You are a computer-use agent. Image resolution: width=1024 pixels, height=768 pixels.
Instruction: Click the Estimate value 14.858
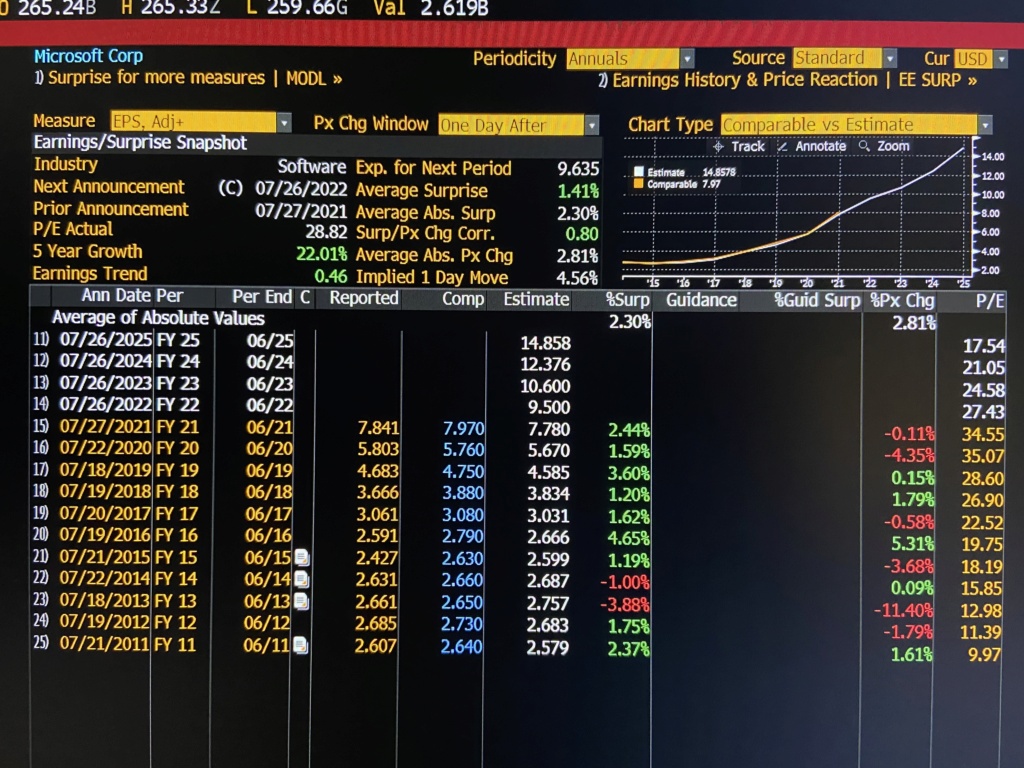click(545, 343)
